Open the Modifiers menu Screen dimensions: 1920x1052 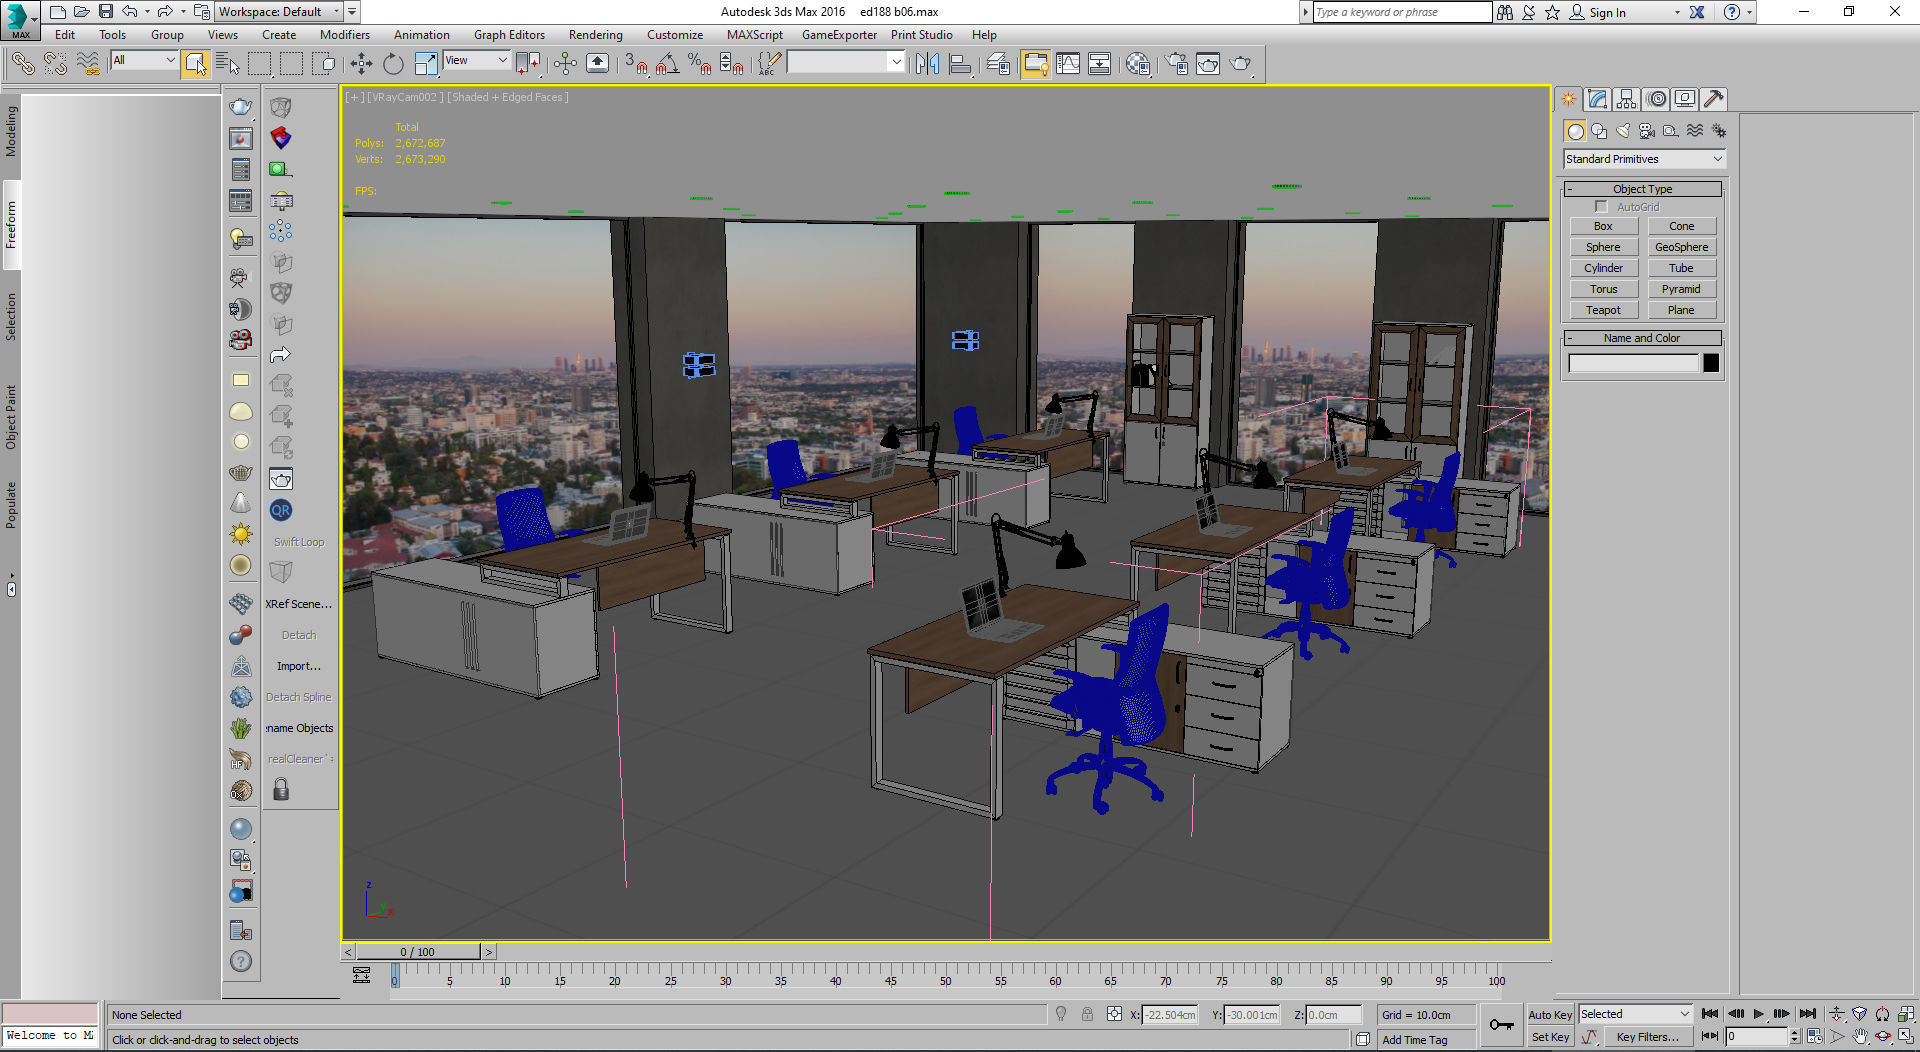pyautogui.click(x=345, y=35)
